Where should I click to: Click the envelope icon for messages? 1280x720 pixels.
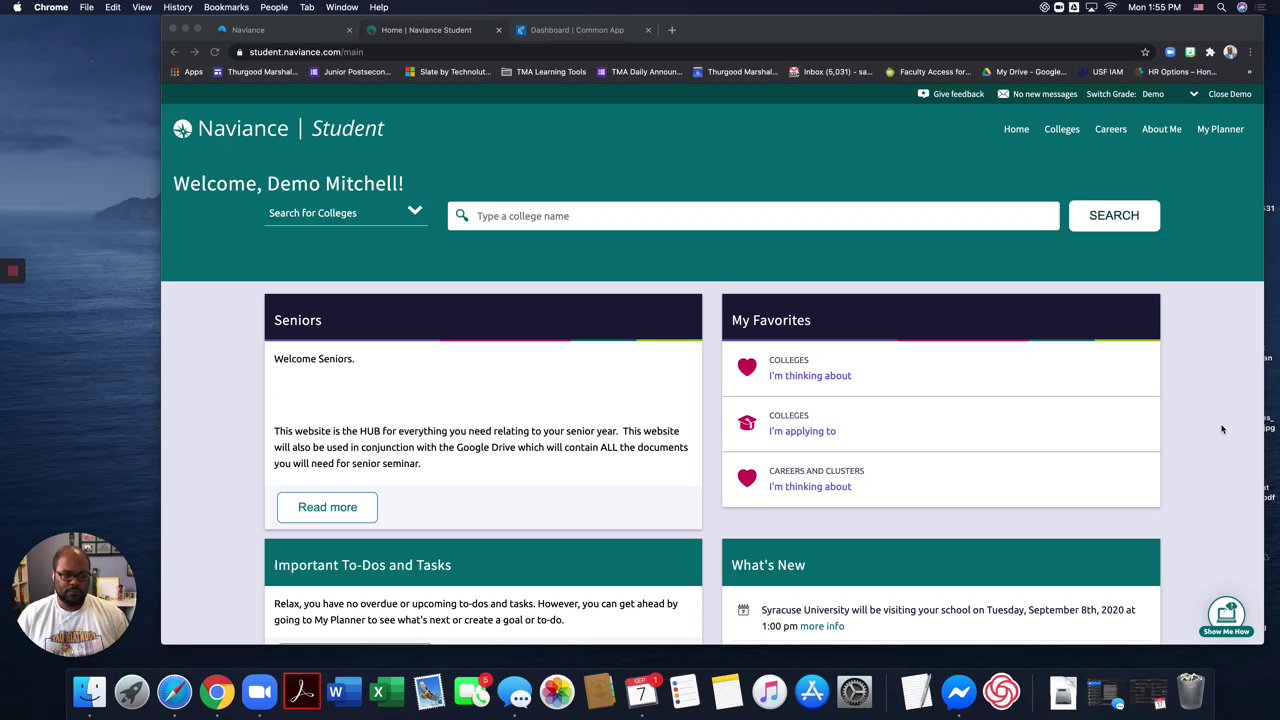coord(1003,94)
